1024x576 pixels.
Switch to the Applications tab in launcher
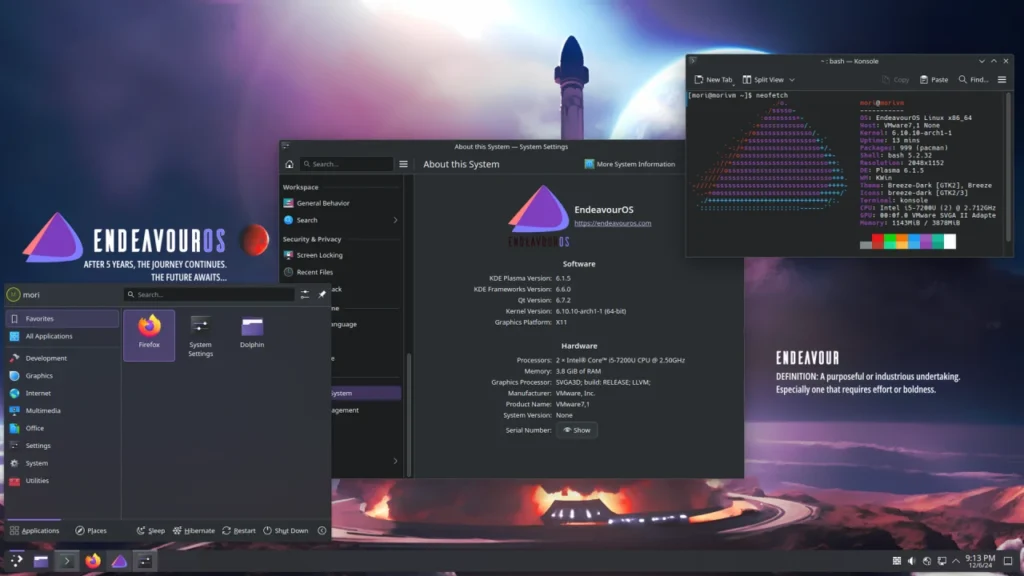35,531
